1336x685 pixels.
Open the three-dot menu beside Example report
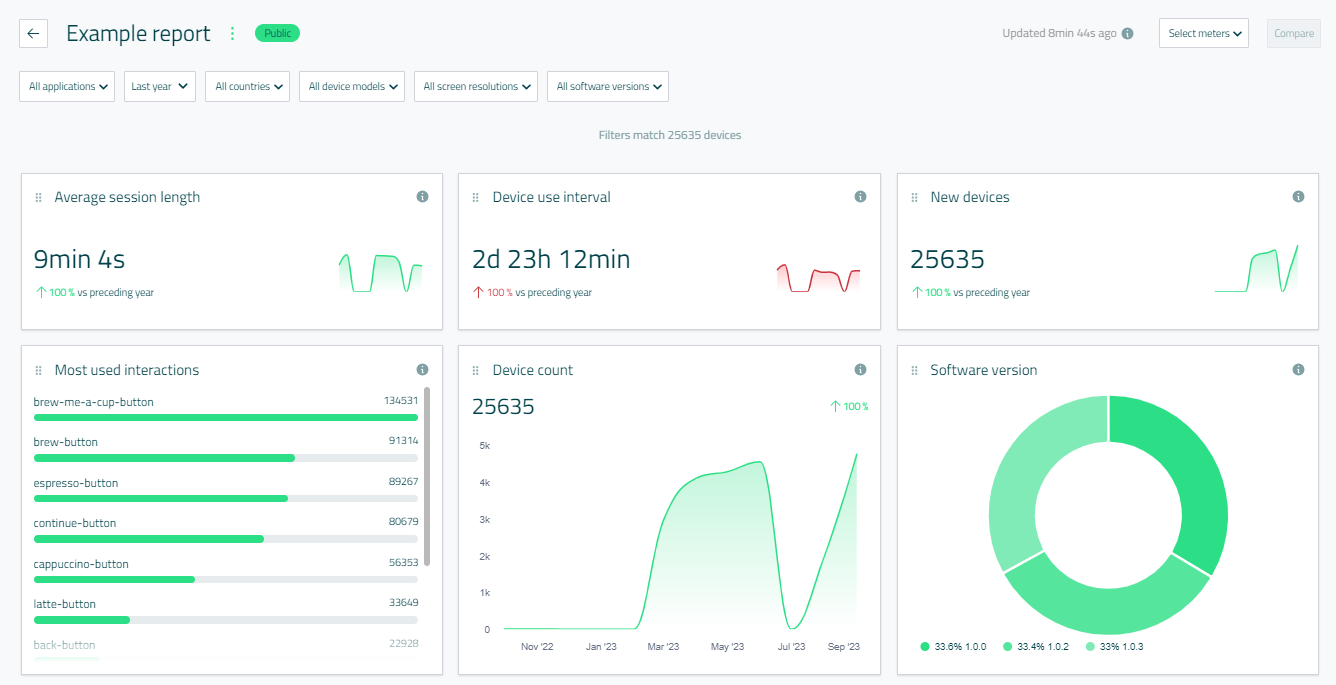[x=232, y=34]
